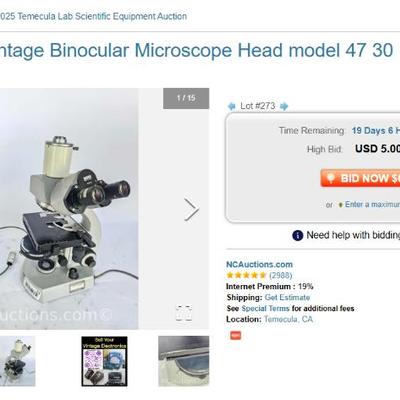The width and height of the screenshot is (400, 400).
Task: Select the Sell Your Vintage Electronics thumbnail
Action: point(104,361)
